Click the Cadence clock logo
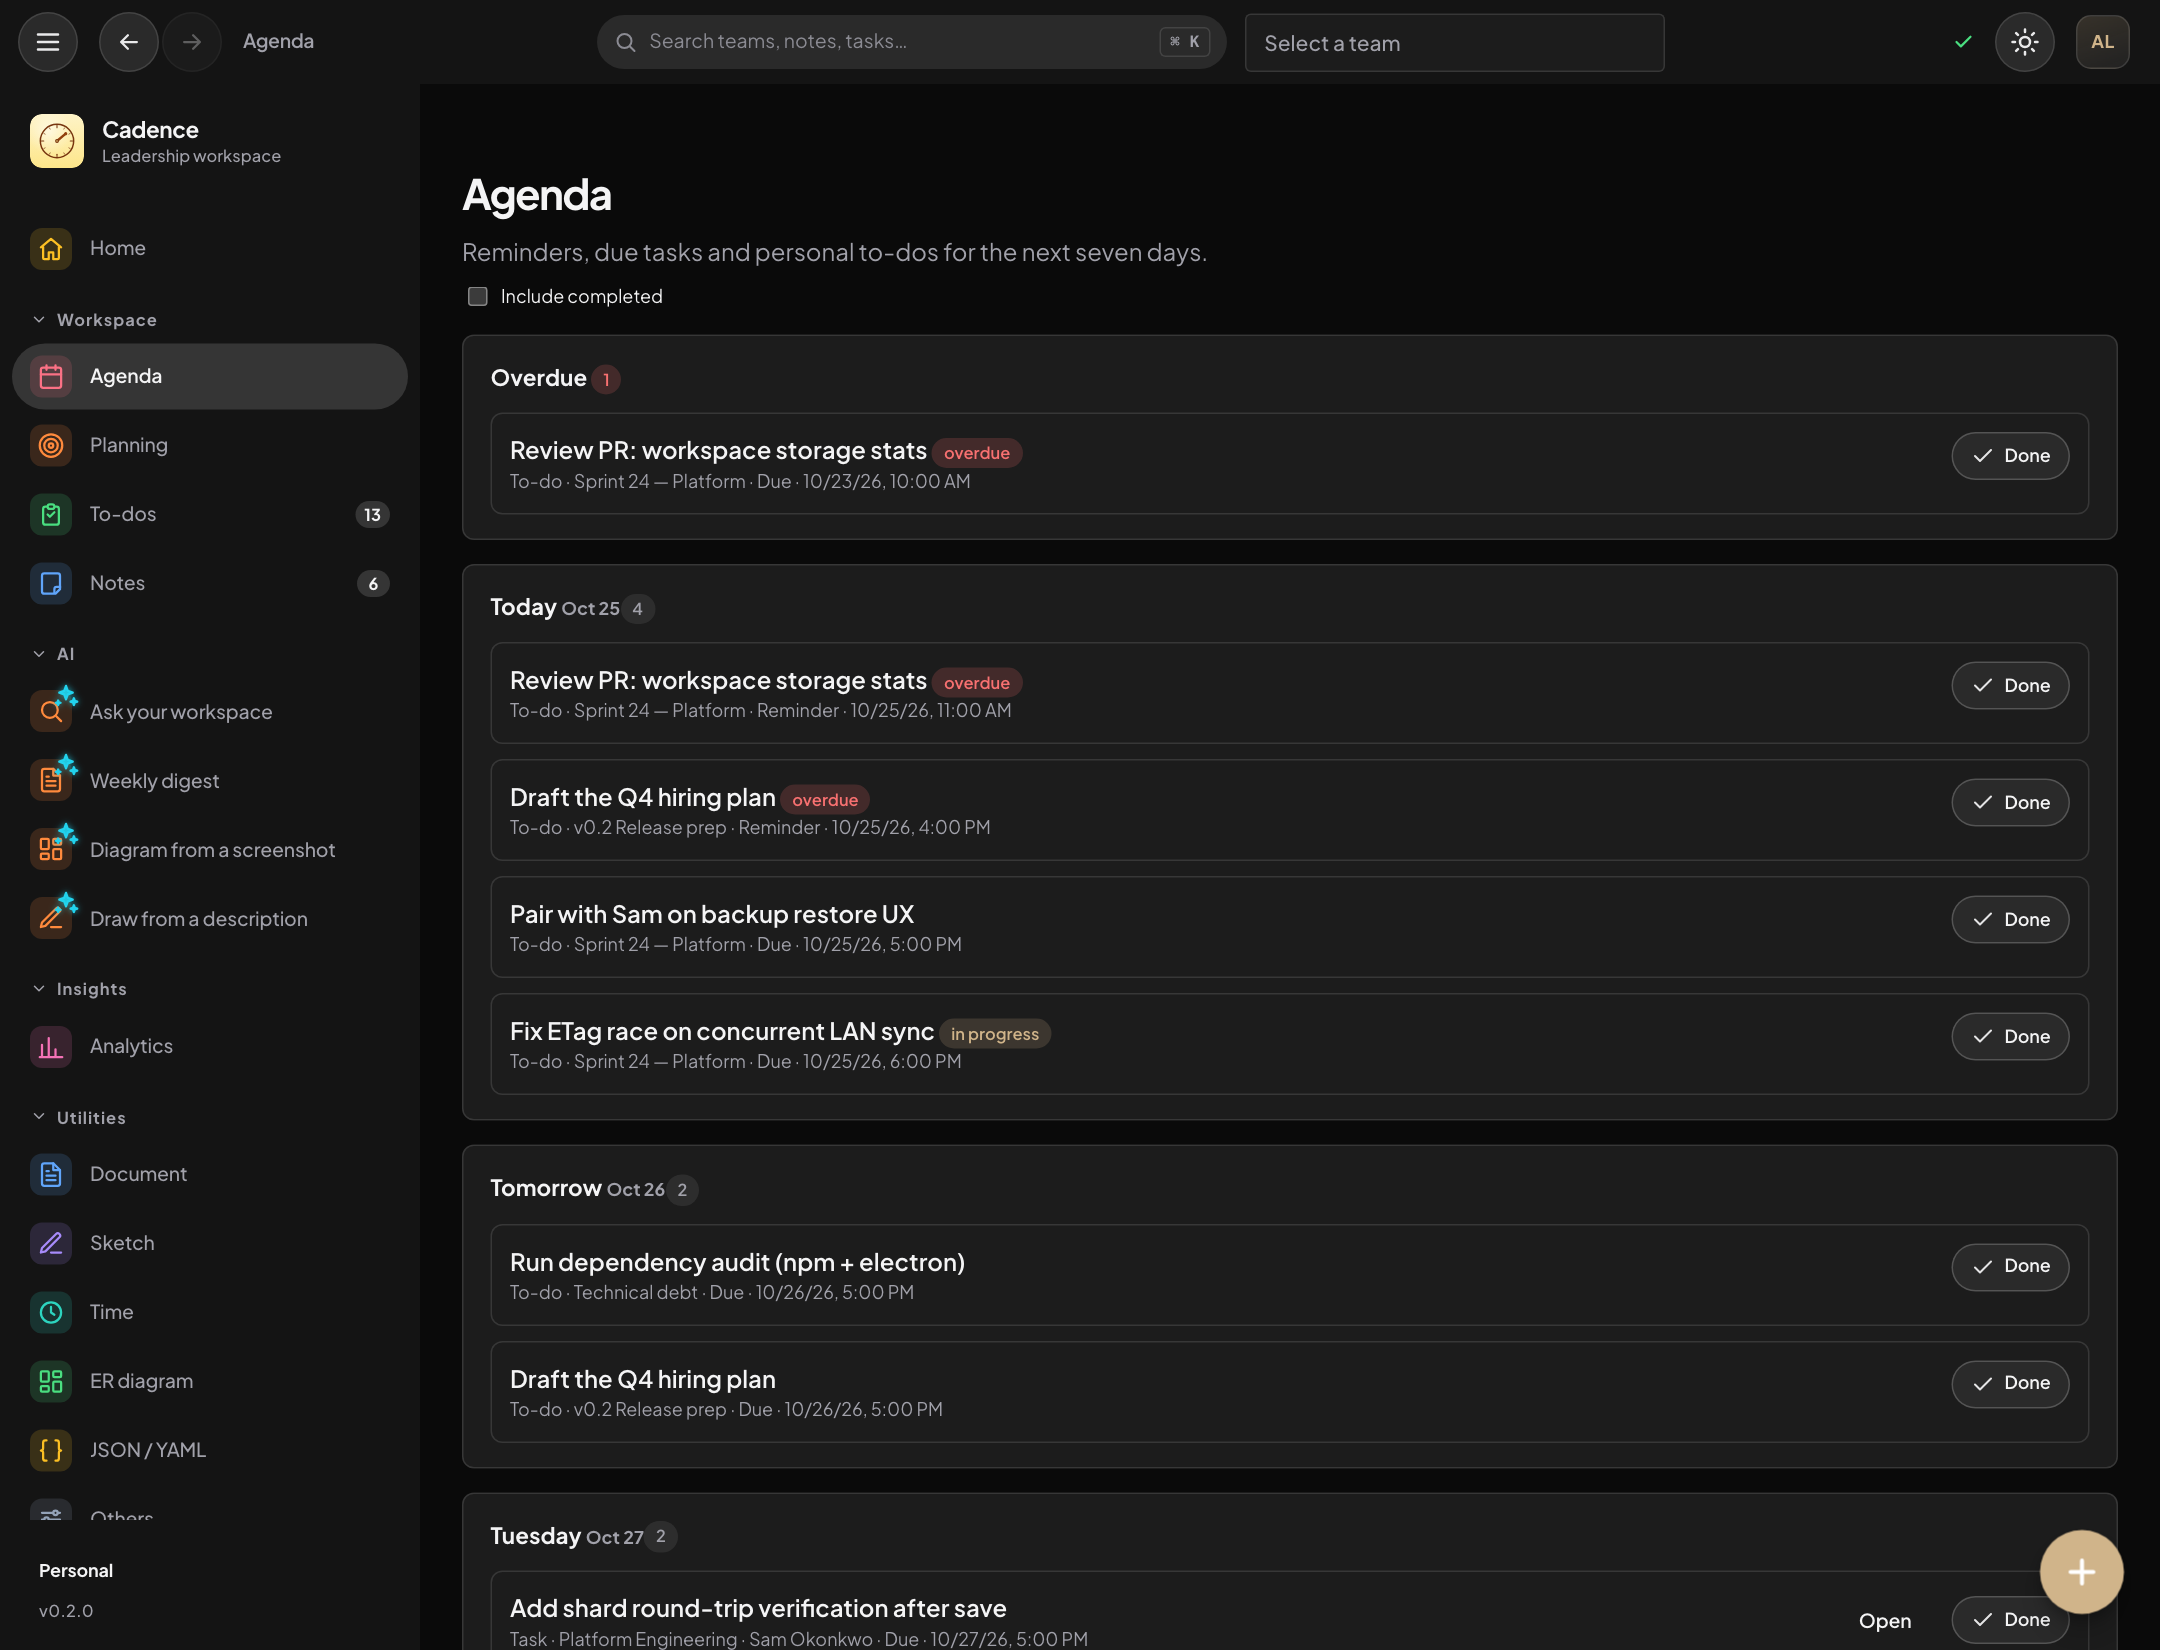 pyautogui.click(x=57, y=141)
